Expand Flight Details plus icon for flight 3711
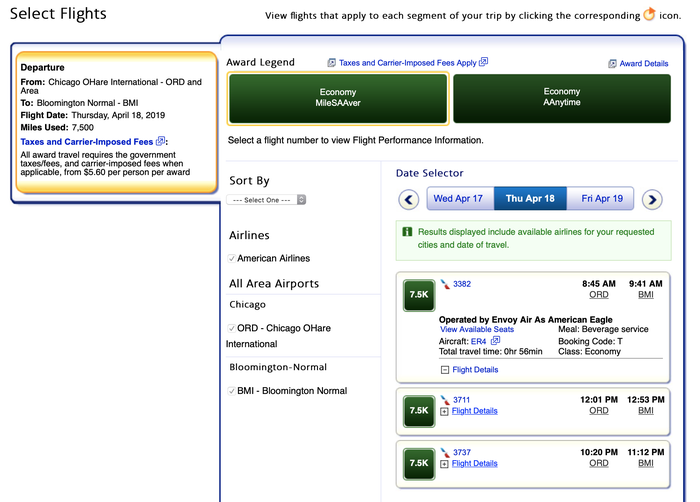700x502 pixels. [444, 411]
